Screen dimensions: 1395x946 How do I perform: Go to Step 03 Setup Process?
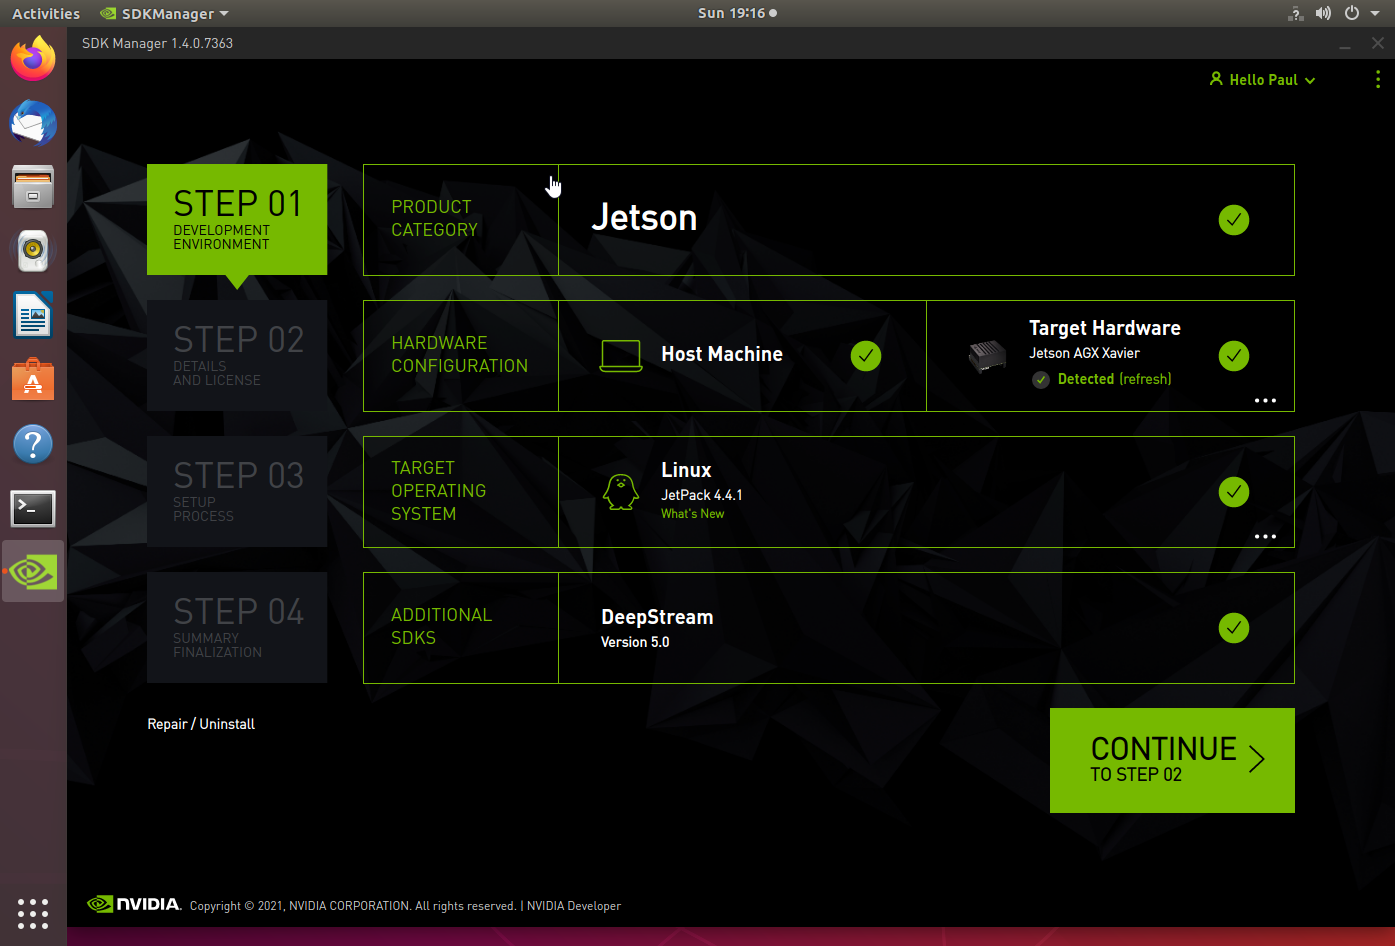(237, 491)
